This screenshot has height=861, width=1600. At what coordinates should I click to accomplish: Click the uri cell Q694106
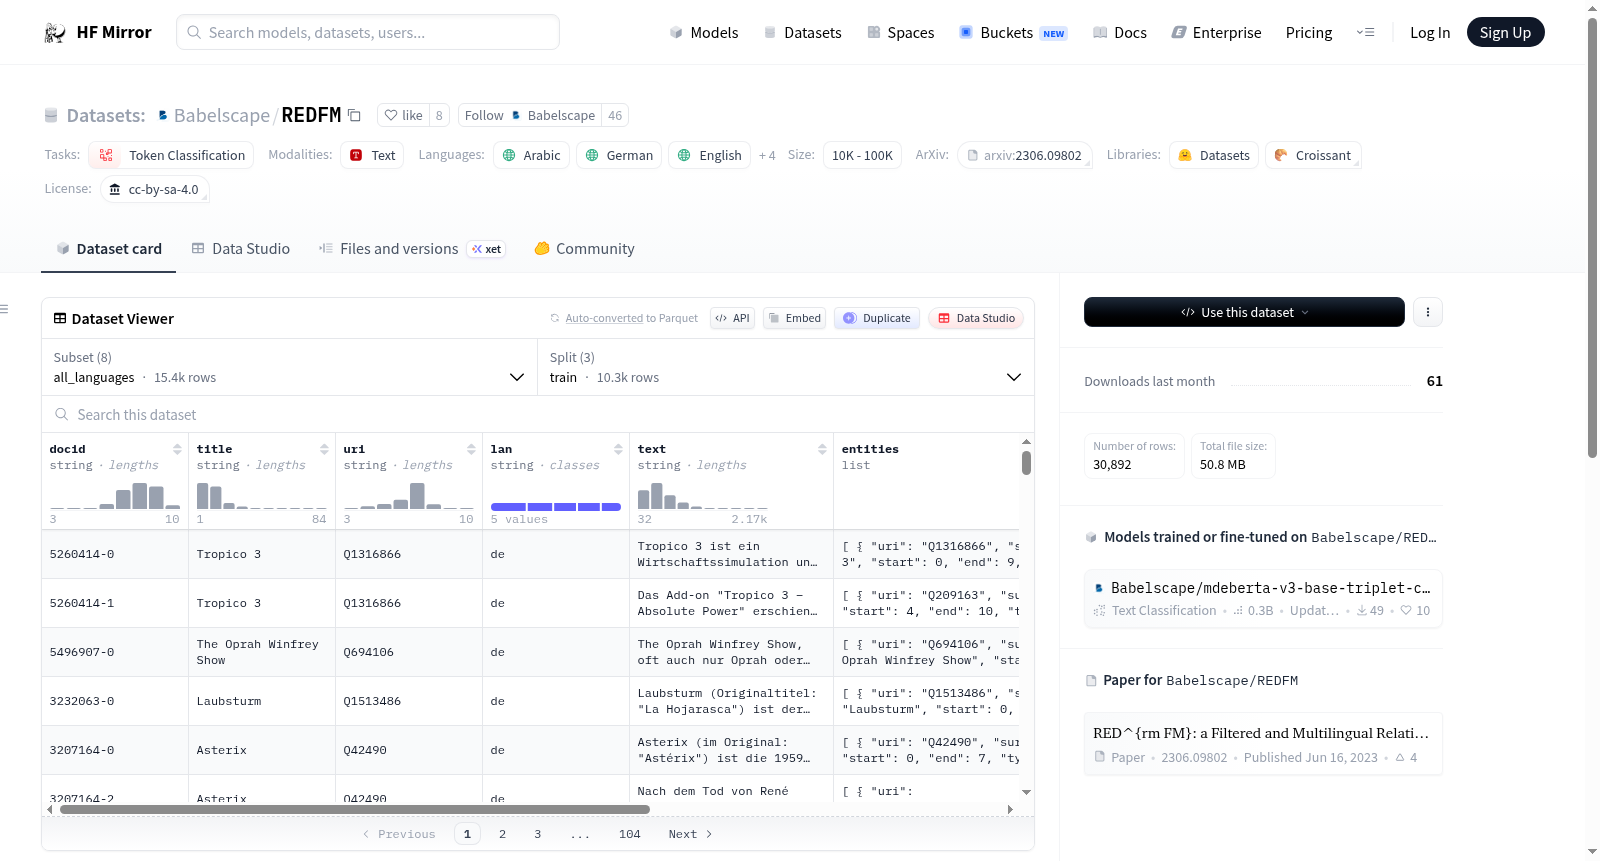point(409,652)
